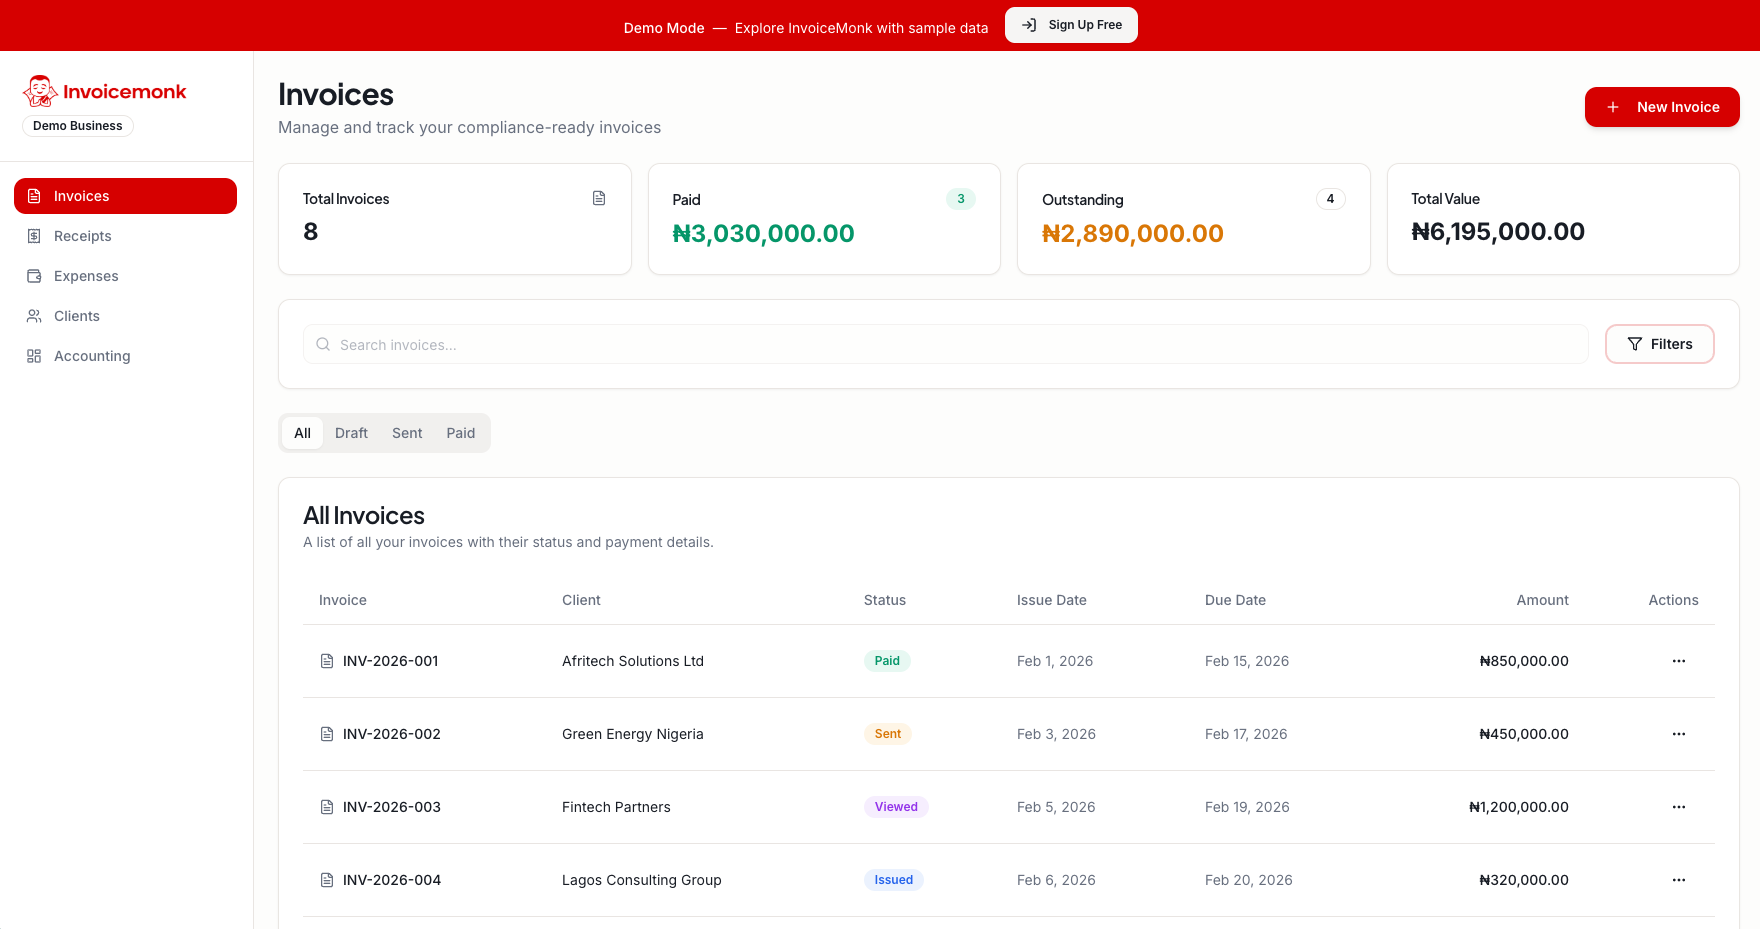This screenshot has width=1760, height=929.
Task: Show all invoices tab
Action: (x=302, y=433)
